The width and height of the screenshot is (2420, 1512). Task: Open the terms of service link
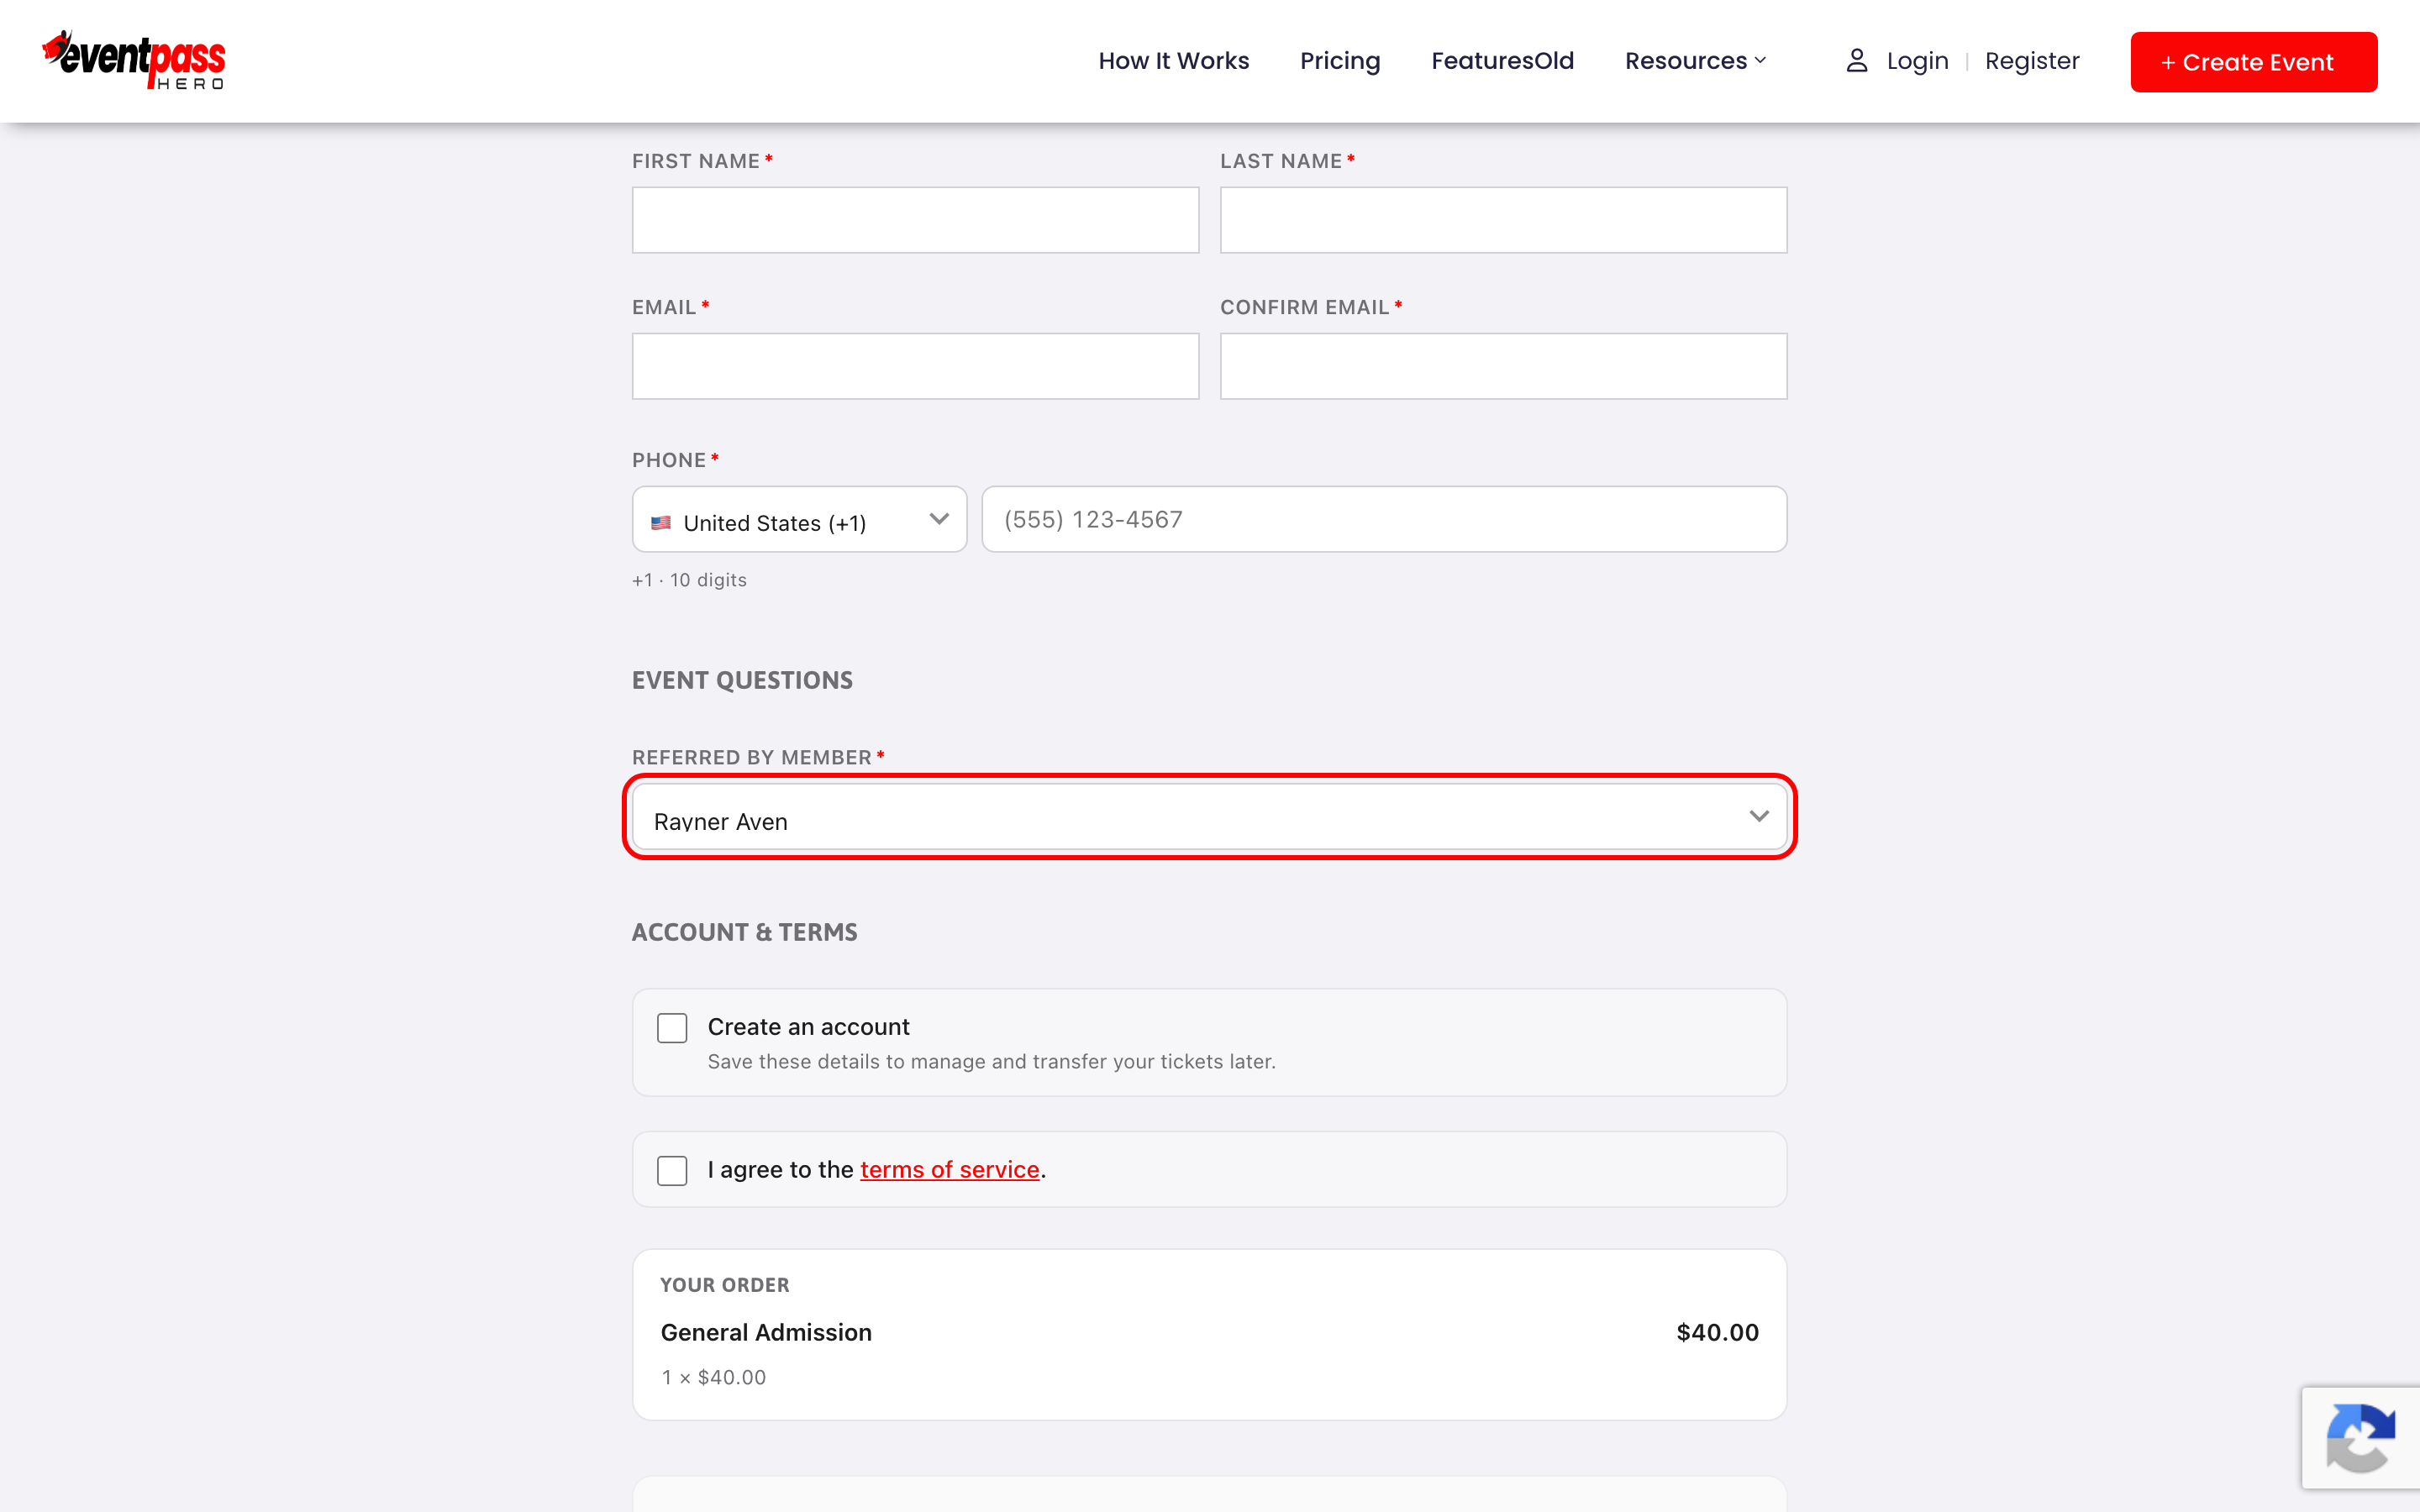click(949, 1170)
